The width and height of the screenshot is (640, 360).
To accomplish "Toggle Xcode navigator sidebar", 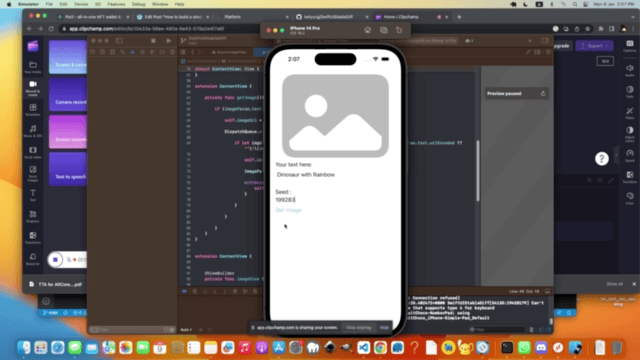I will coord(119,41).
